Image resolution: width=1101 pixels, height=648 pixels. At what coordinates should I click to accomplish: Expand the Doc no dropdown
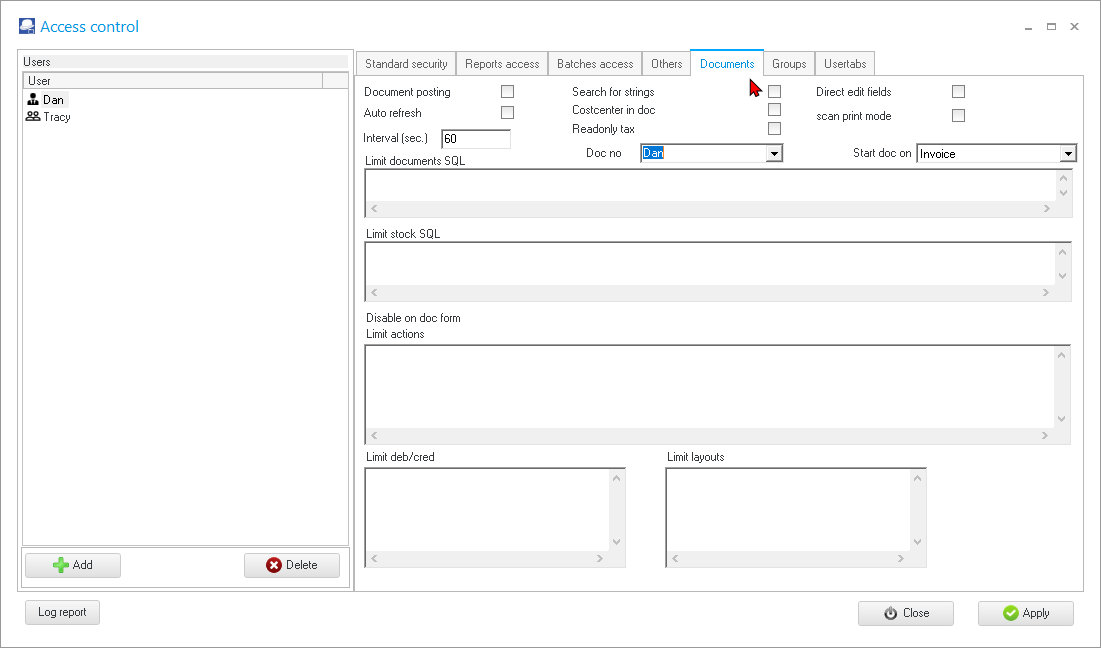[x=773, y=153]
